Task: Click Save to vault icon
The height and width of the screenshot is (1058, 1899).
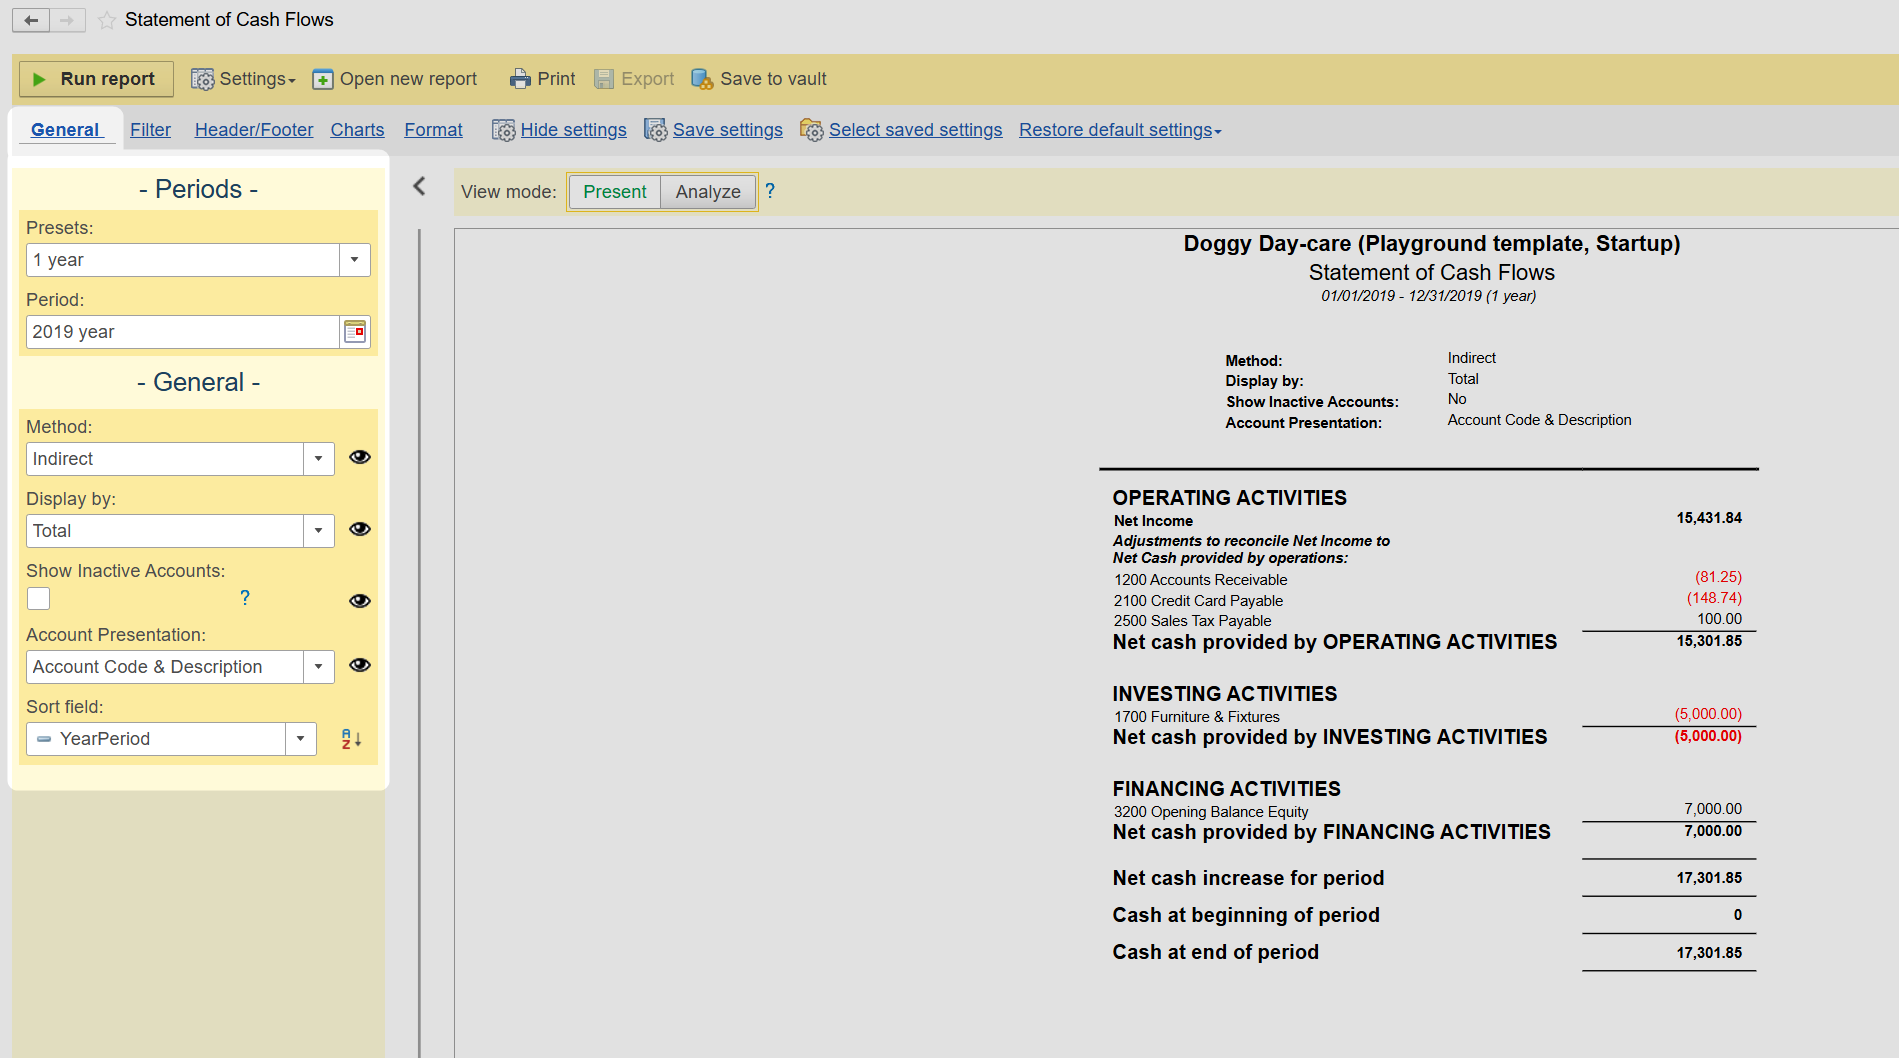Action: tap(702, 79)
